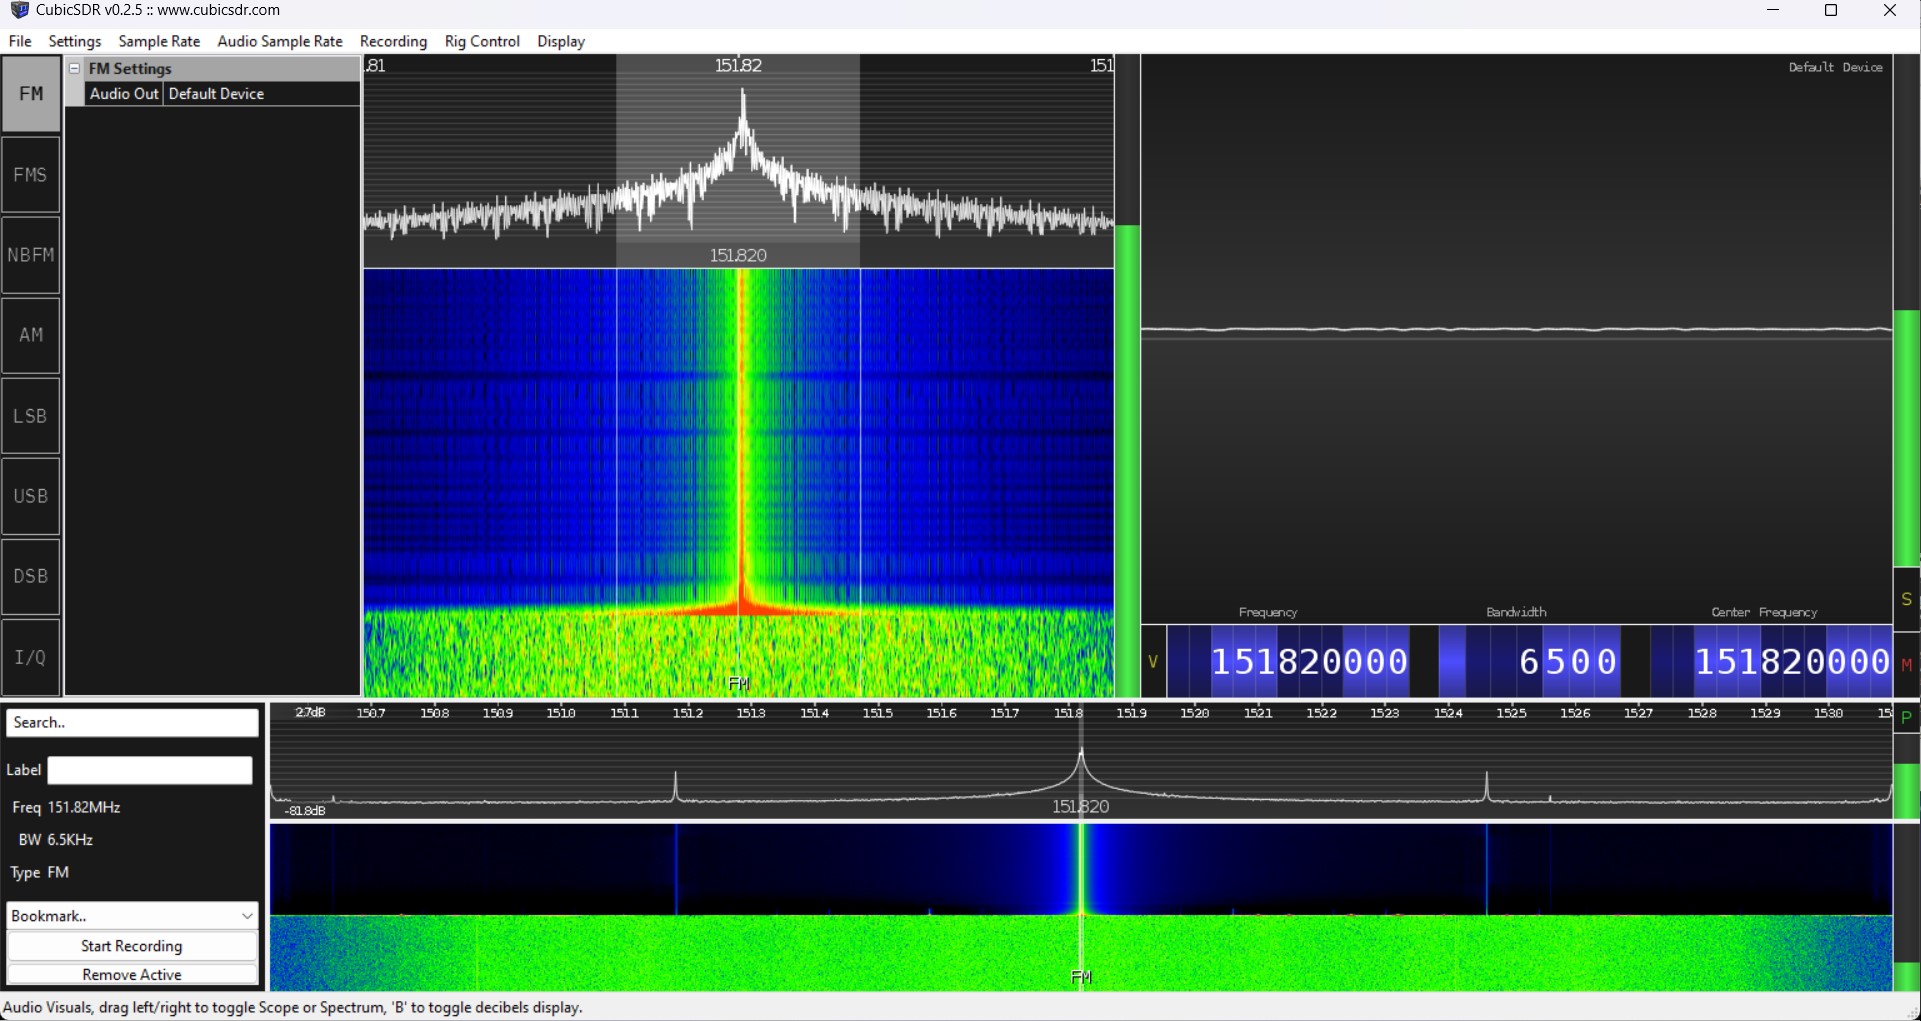
Task: Switch to DSB demodulator mode
Action: (31, 576)
